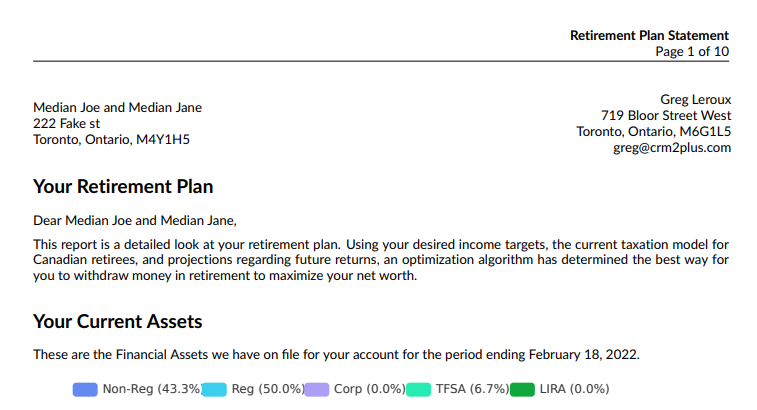The height and width of the screenshot is (410, 757).
Task: Open the greg@crm2plus.com email address
Action: (x=672, y=147)
